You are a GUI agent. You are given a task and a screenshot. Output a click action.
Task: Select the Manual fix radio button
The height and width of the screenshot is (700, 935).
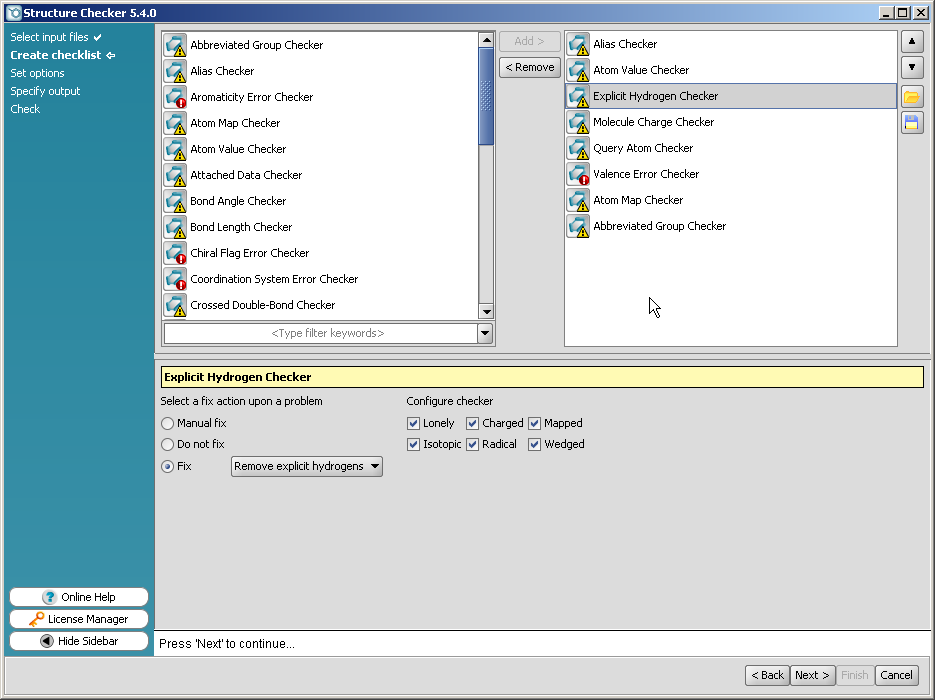click(x=168, y=423)
